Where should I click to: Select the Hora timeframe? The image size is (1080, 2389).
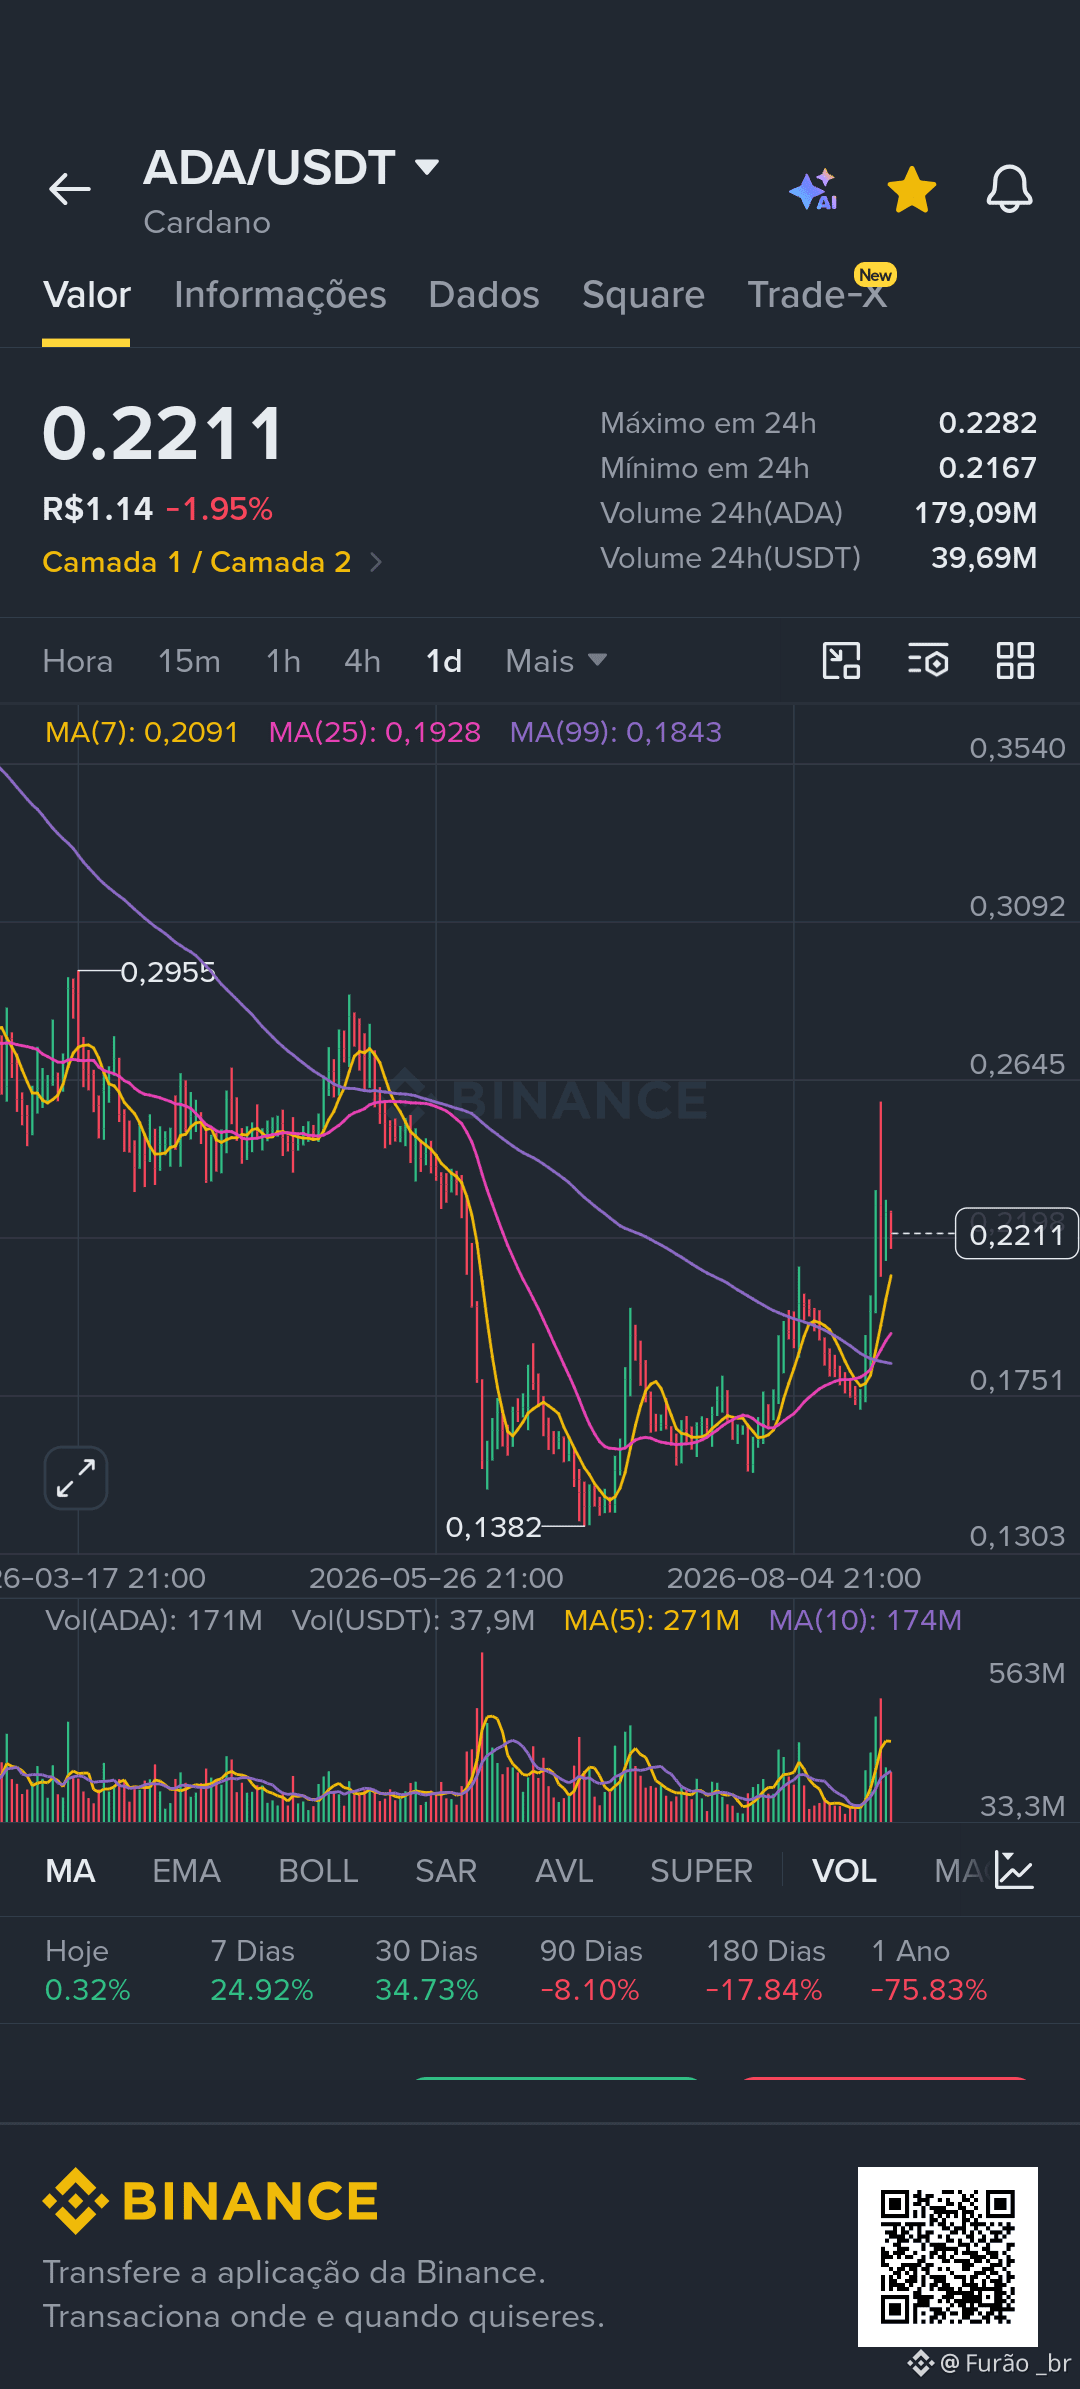coord(78,661)
